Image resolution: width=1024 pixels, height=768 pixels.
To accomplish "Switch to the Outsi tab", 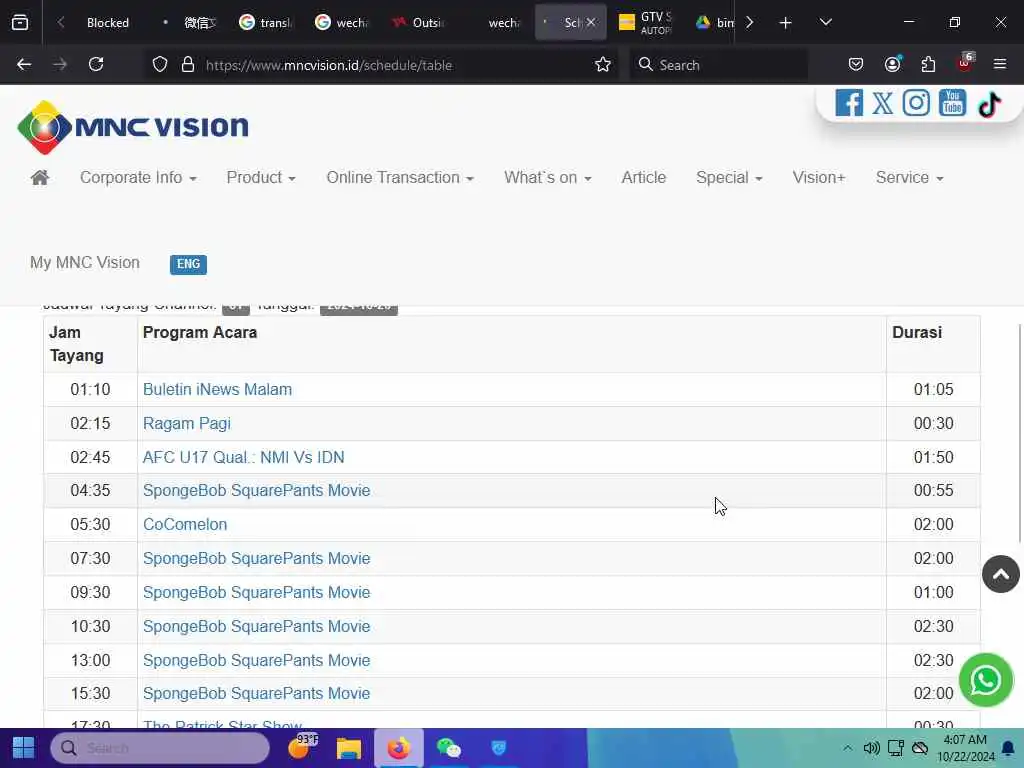I will [x=419, y=23].
